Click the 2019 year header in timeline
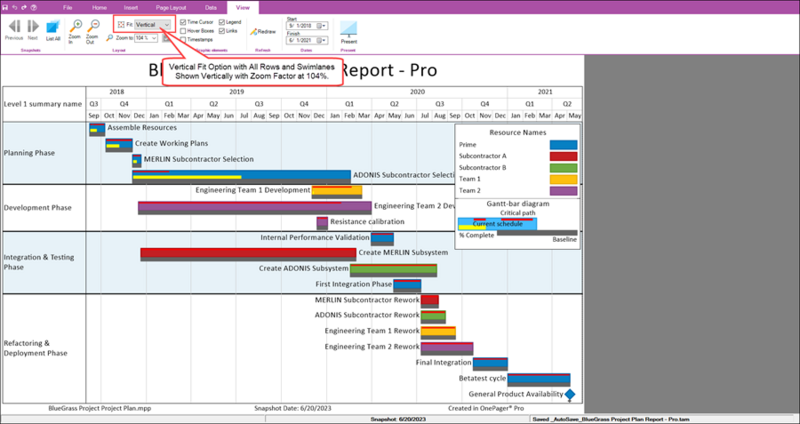 (x=236, y=92)
